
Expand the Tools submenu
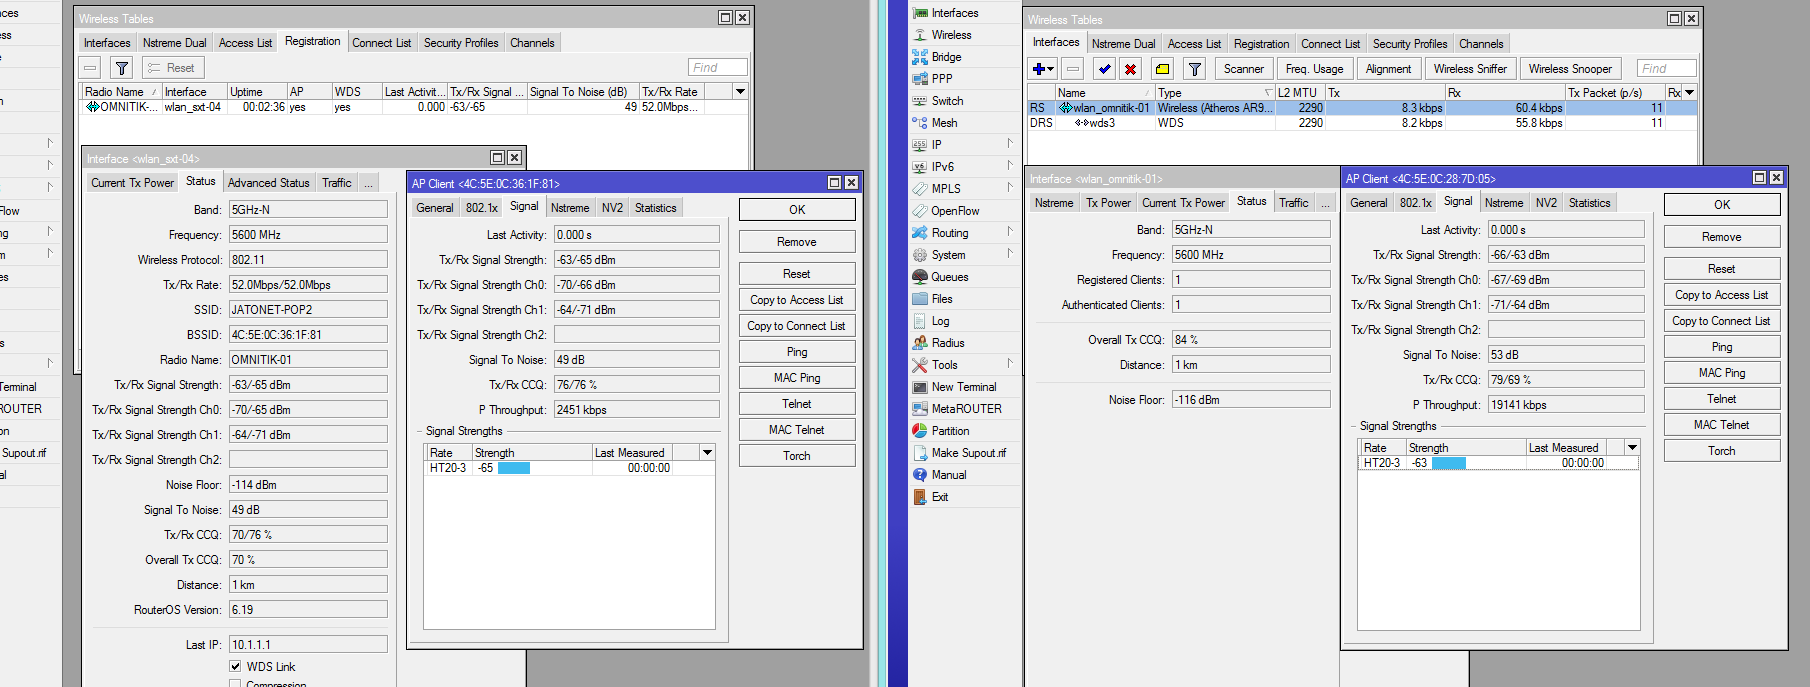pos(1010,364)
